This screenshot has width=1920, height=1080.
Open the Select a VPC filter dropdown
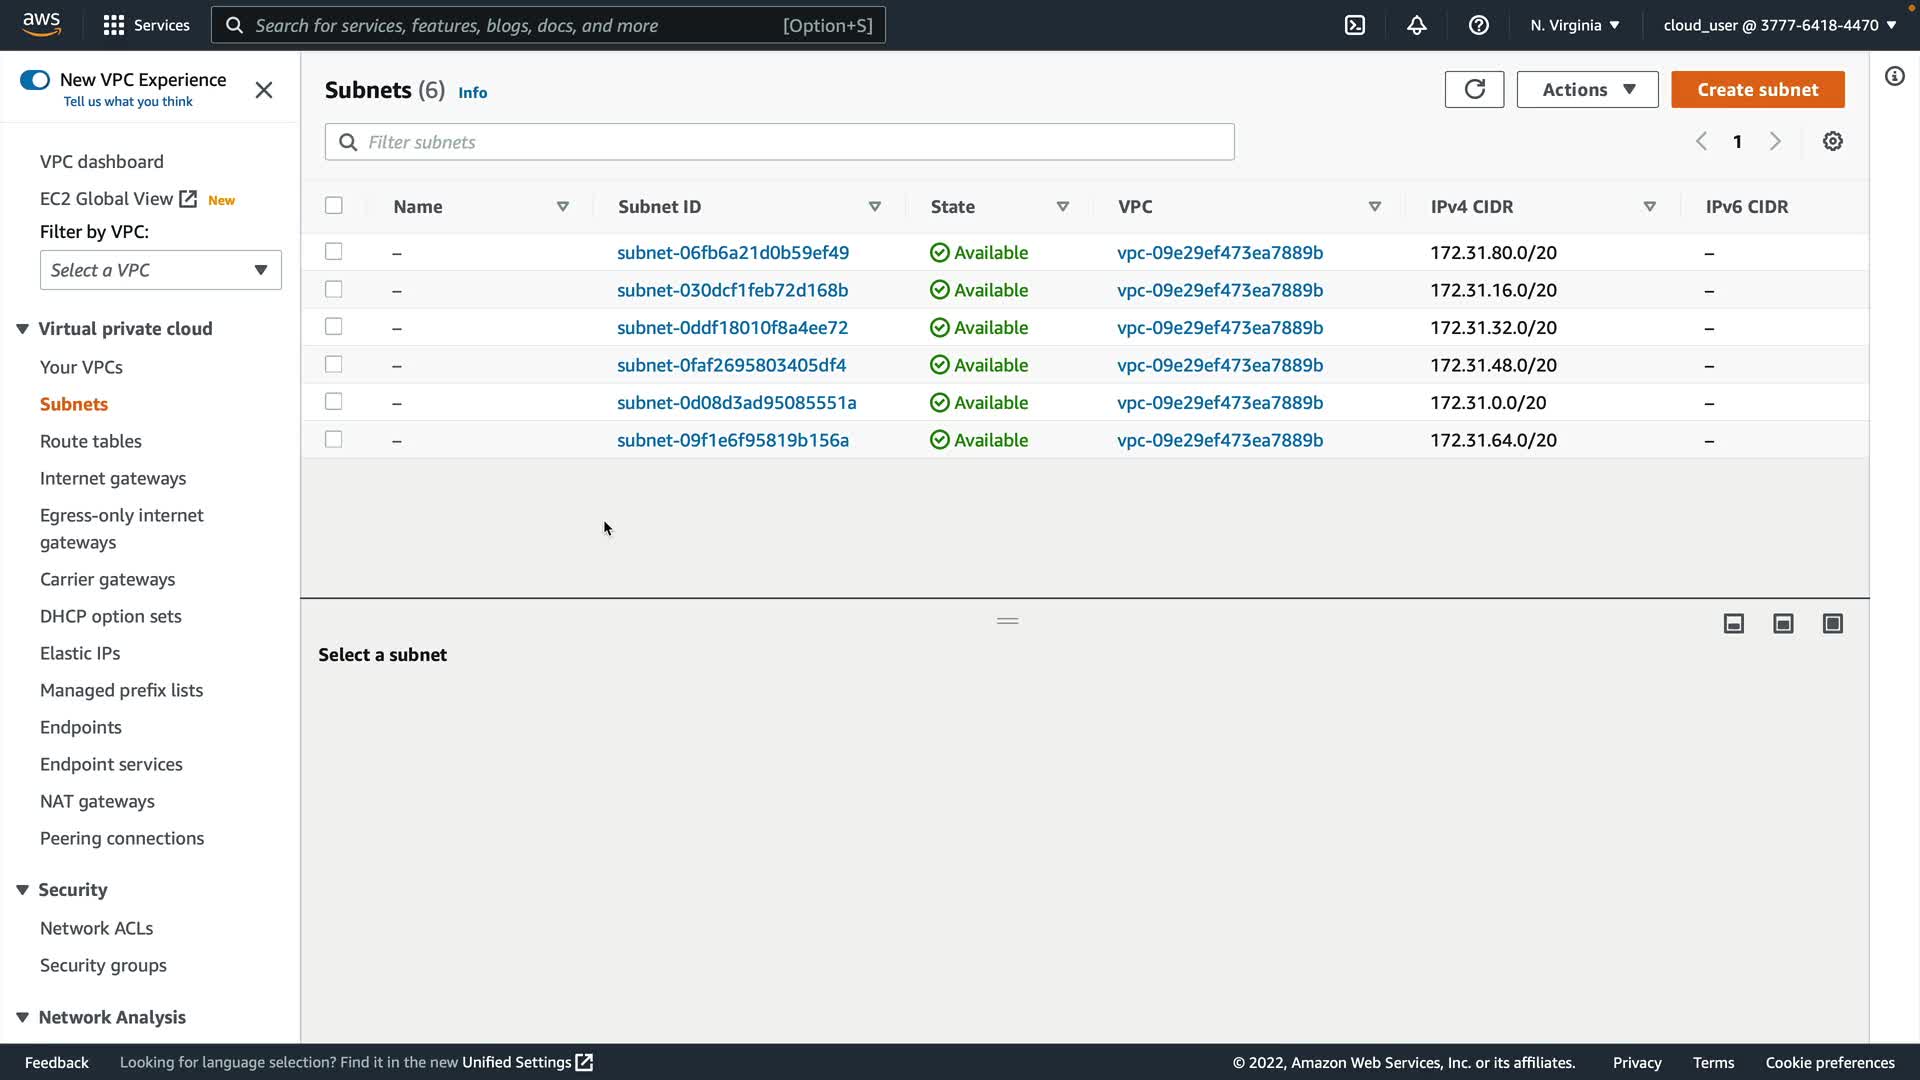pyautogui.click(x=160, y=270)
